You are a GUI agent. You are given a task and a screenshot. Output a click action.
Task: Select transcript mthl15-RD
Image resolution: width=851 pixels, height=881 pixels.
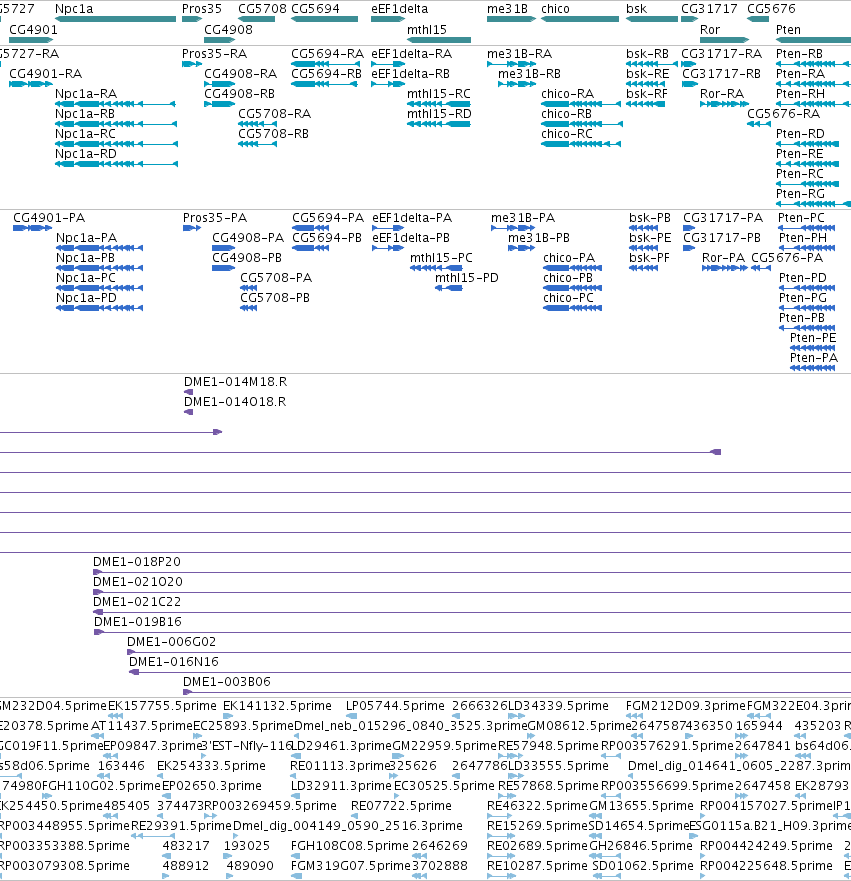[439, 114]
